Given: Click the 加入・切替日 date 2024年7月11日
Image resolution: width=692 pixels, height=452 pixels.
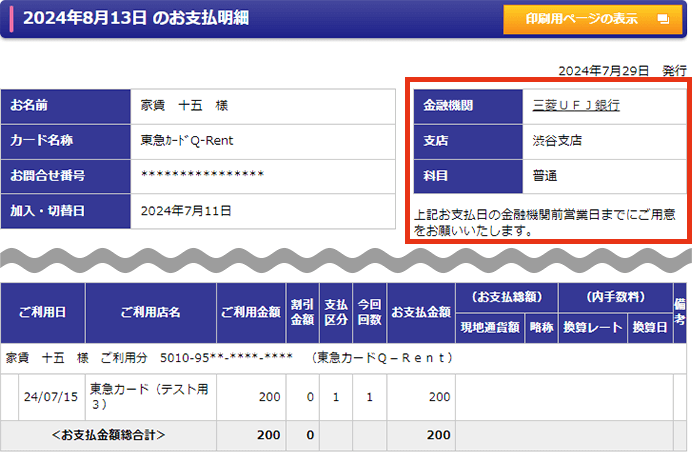Looking at the screenshot, I should (x=186, y=211).
